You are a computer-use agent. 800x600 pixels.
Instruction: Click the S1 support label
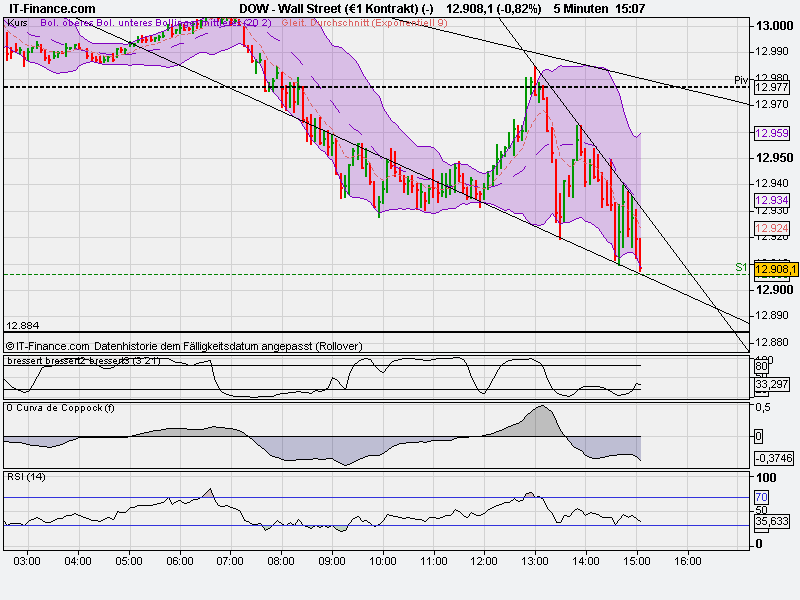(x=741, y=267)
